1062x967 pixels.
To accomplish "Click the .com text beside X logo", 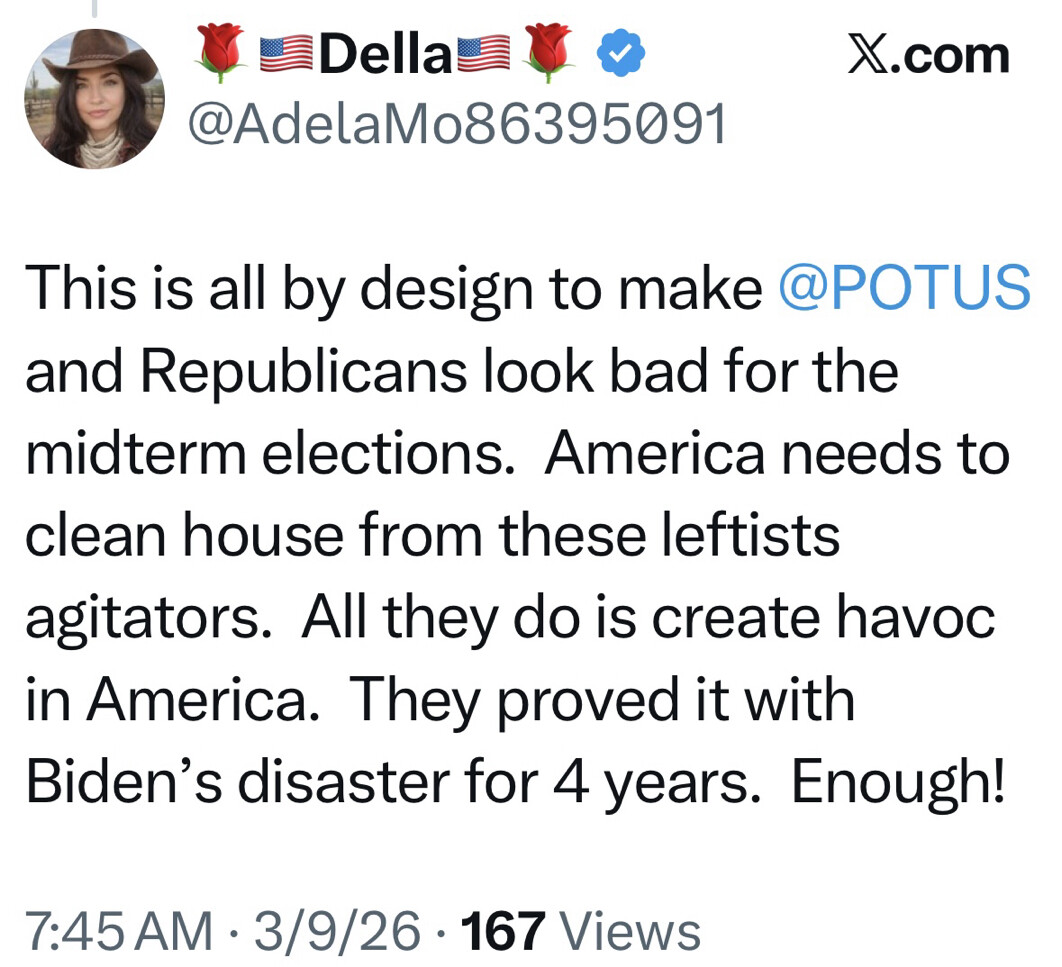I will 951,55.
